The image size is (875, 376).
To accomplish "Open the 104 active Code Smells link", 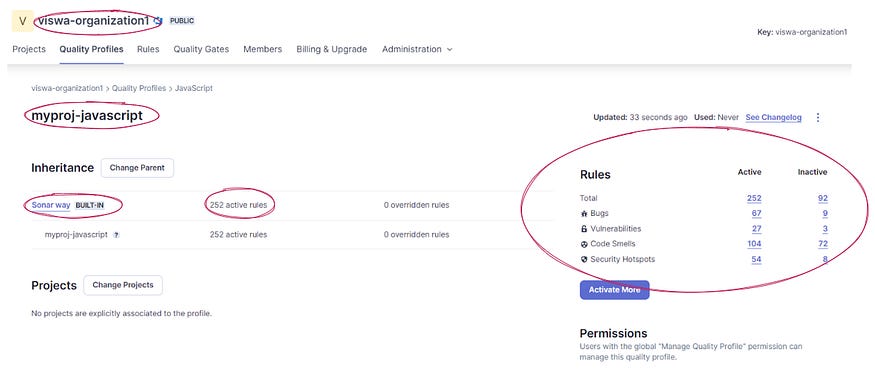I will (x=754, y=244).
